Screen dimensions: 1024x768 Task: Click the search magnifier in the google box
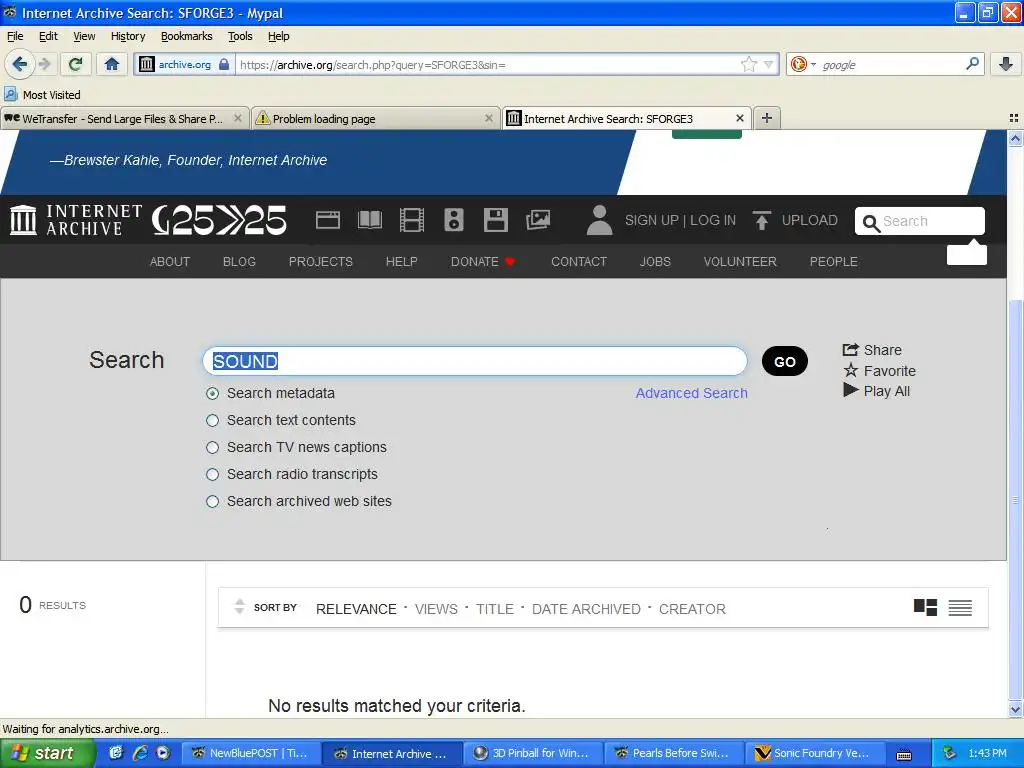(x=972, y=64)
